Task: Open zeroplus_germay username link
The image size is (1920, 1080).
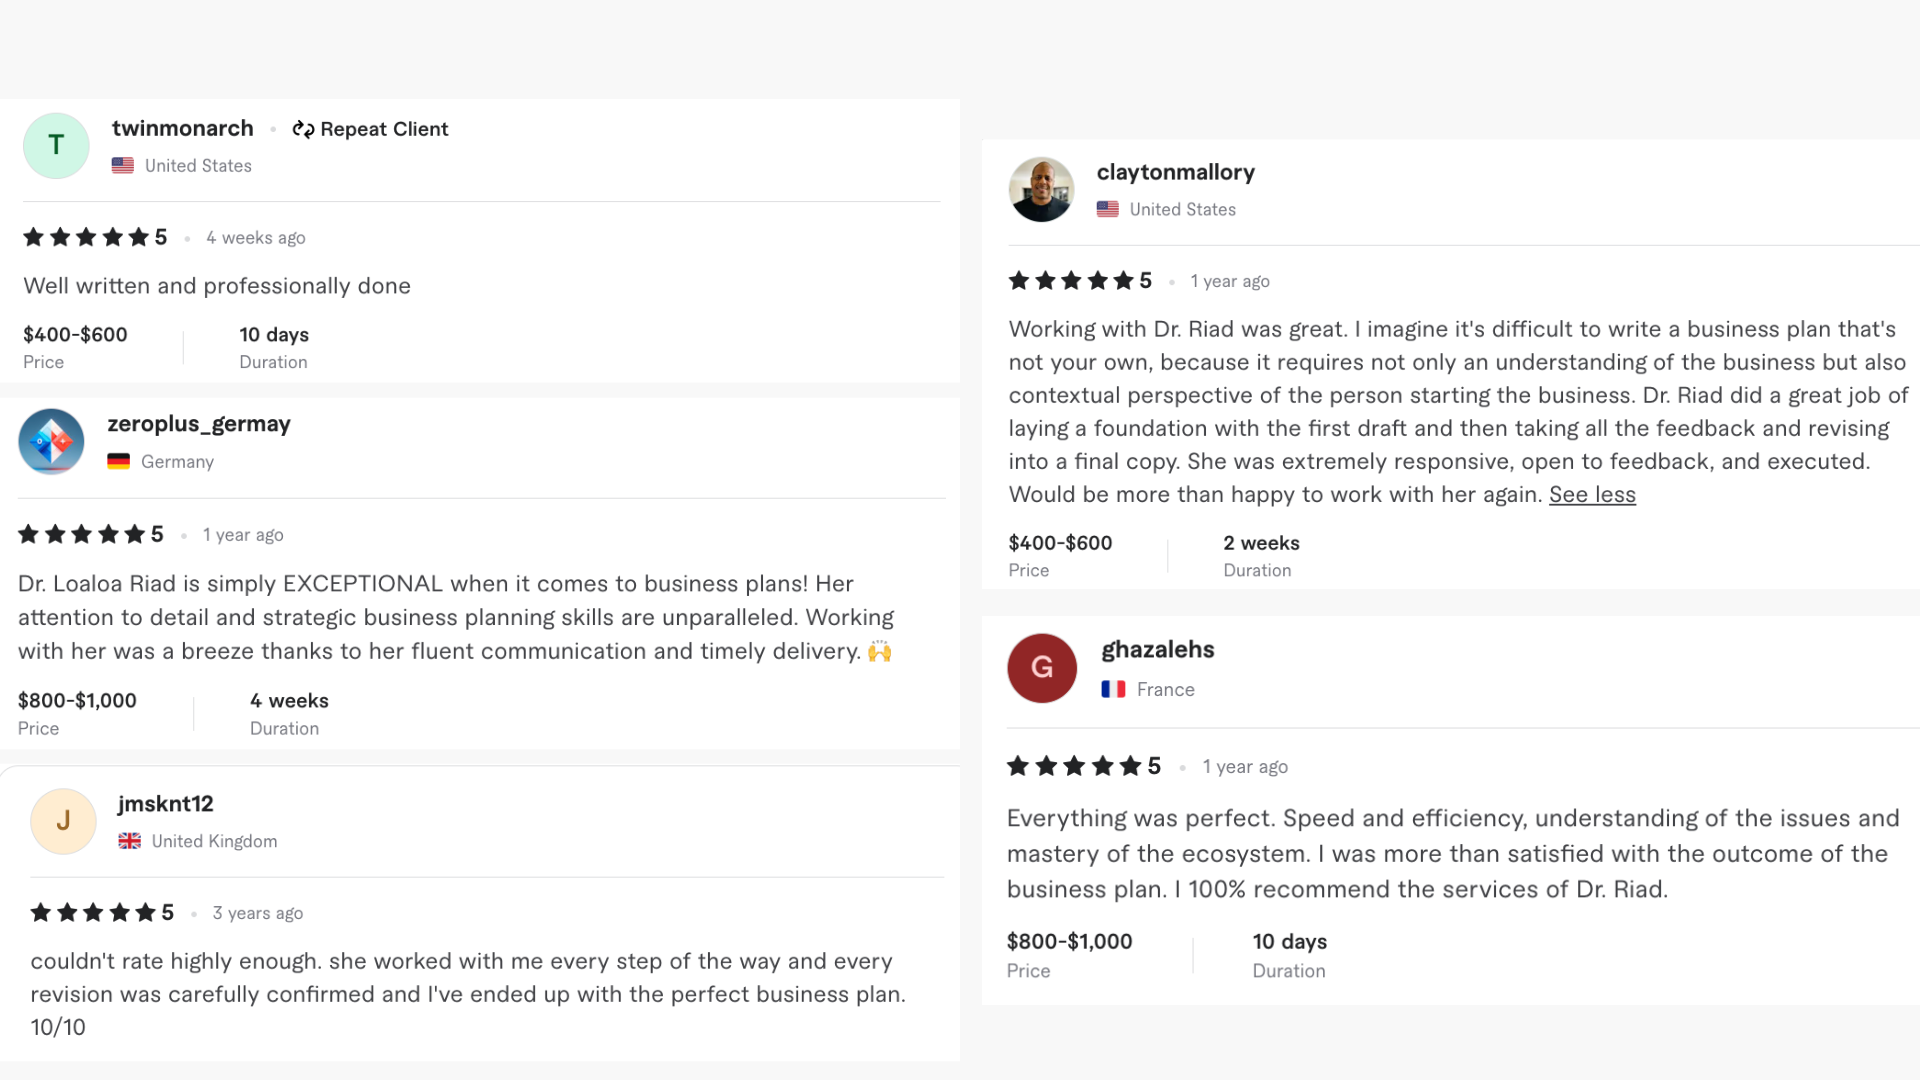Action: 199,424
